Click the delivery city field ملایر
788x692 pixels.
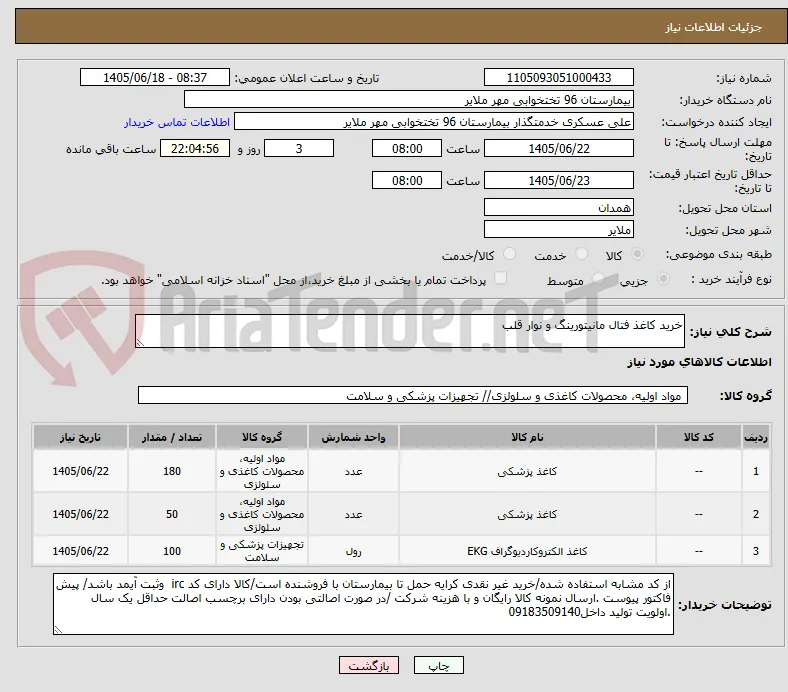tap(559, 229)
